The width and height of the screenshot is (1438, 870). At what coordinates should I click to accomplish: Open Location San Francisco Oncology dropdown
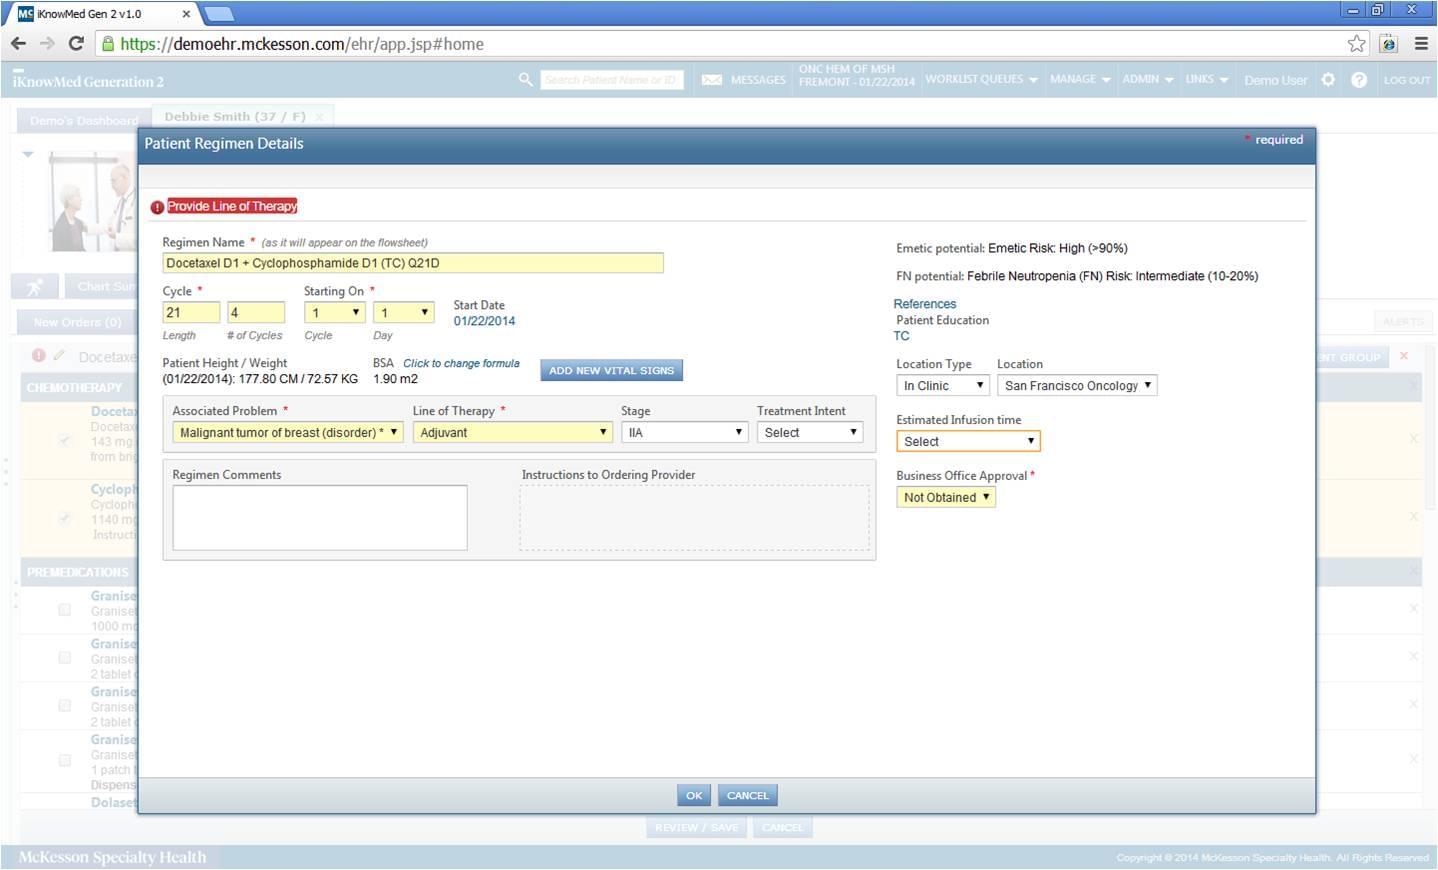coord(1077,386)
